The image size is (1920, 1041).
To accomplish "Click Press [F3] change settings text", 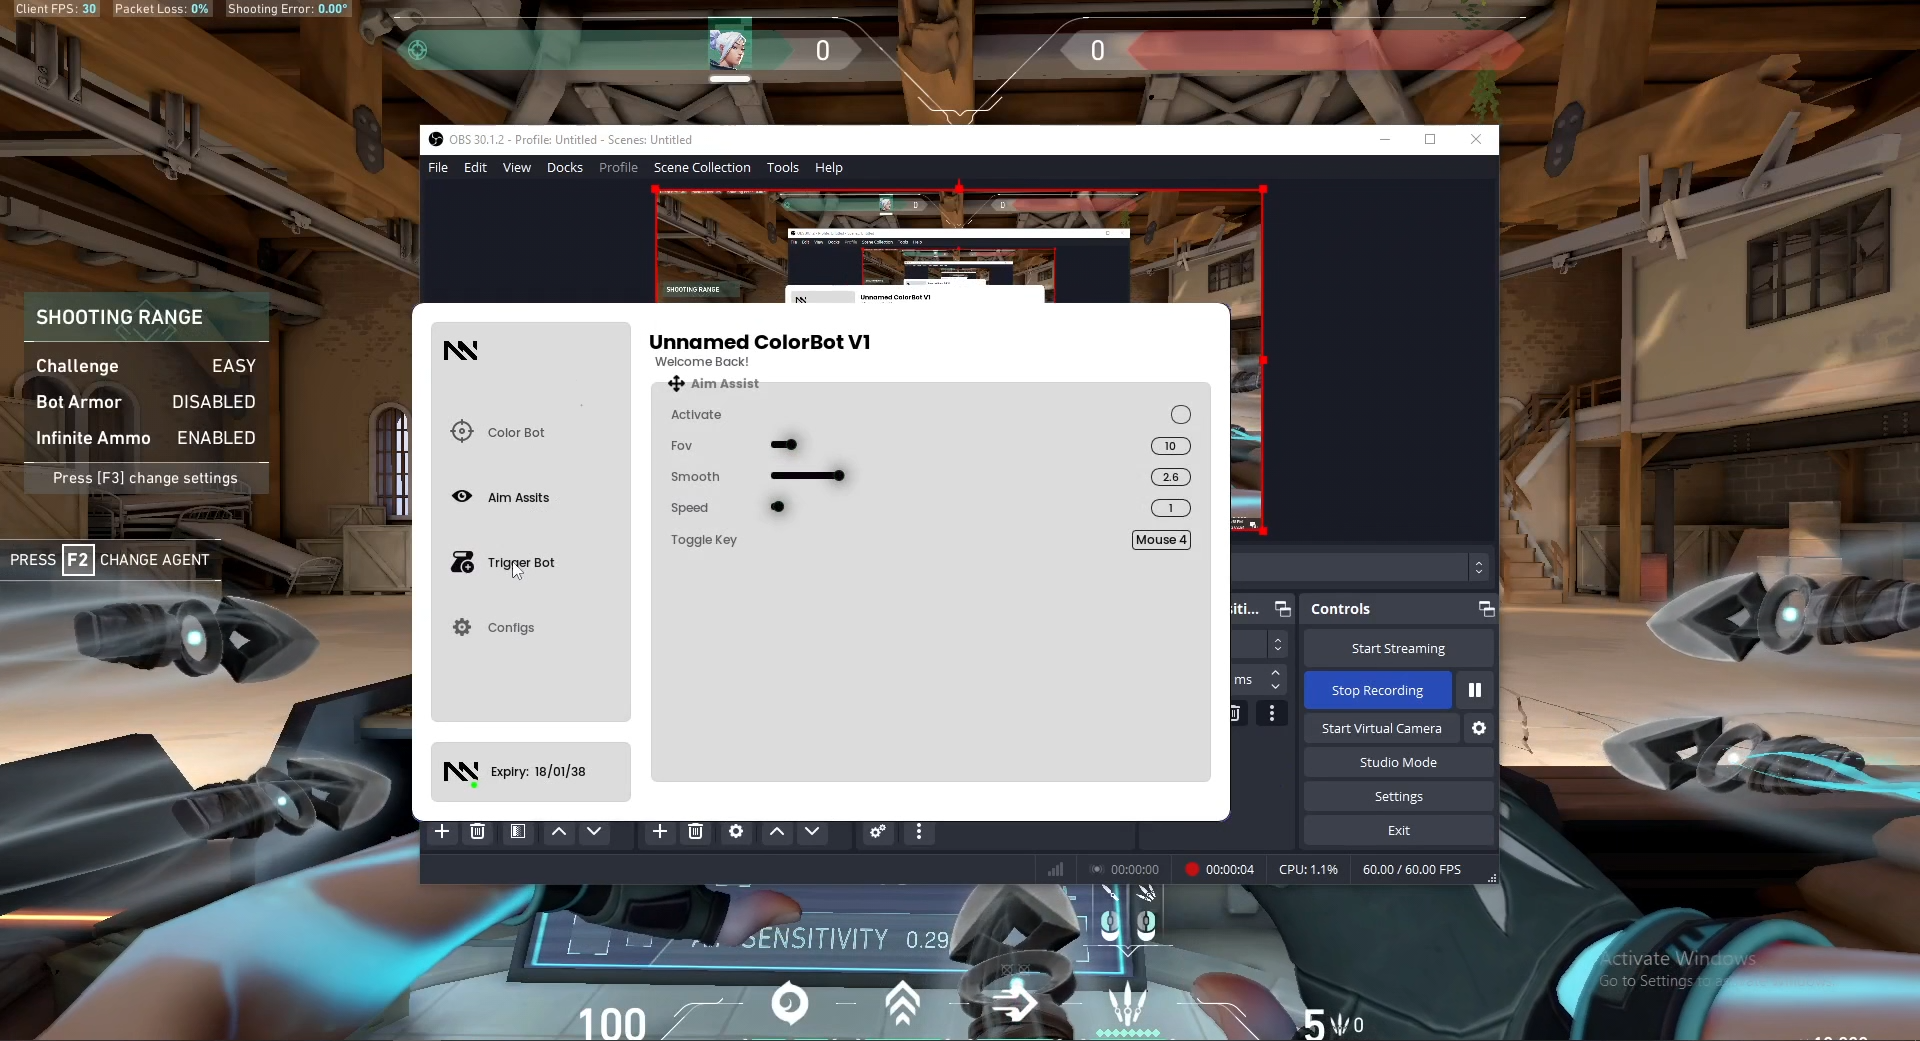I will 146,478.
